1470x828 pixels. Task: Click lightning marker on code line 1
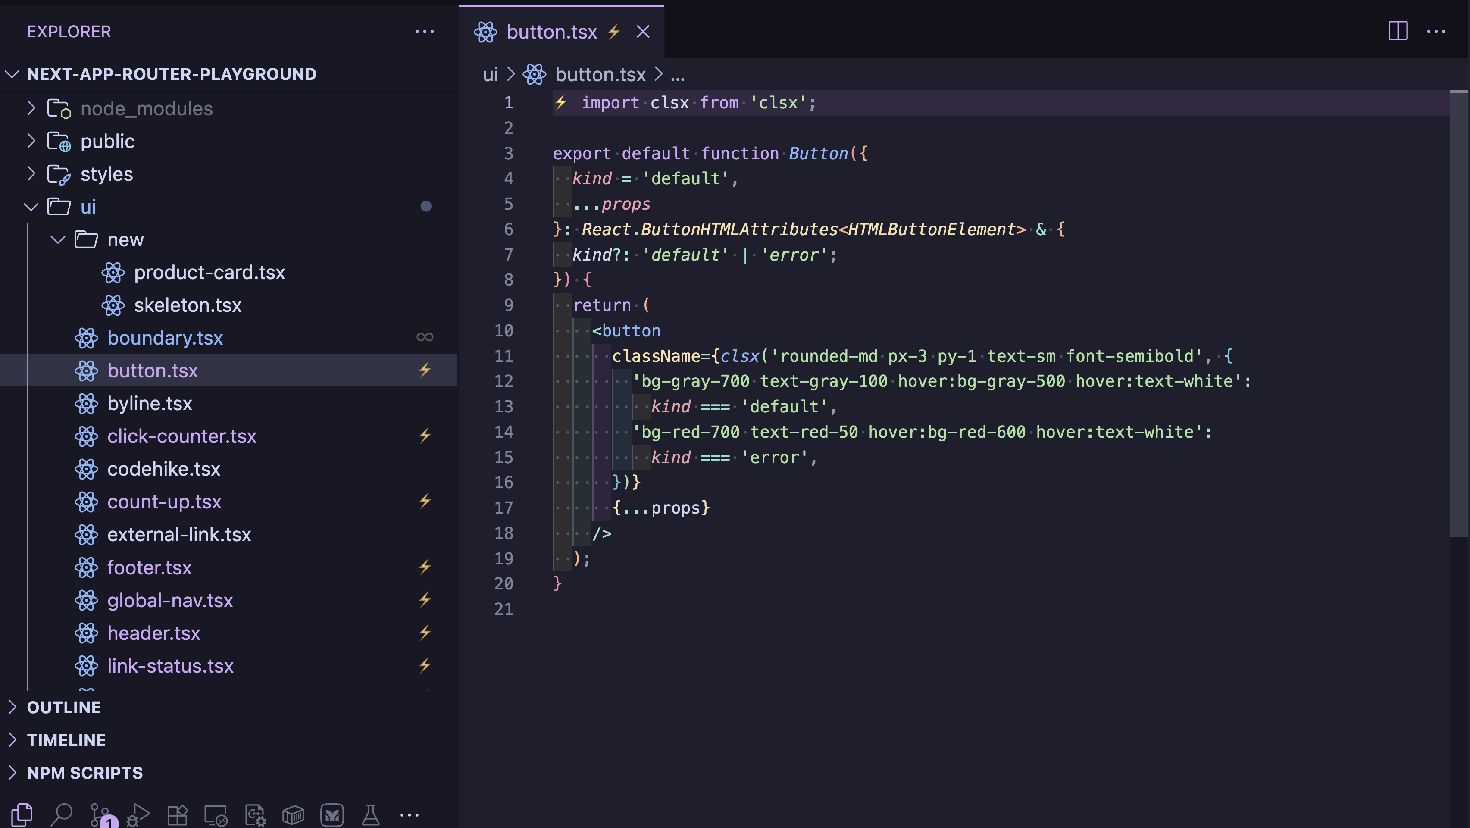pyautogui.click(x=561, y=103)
